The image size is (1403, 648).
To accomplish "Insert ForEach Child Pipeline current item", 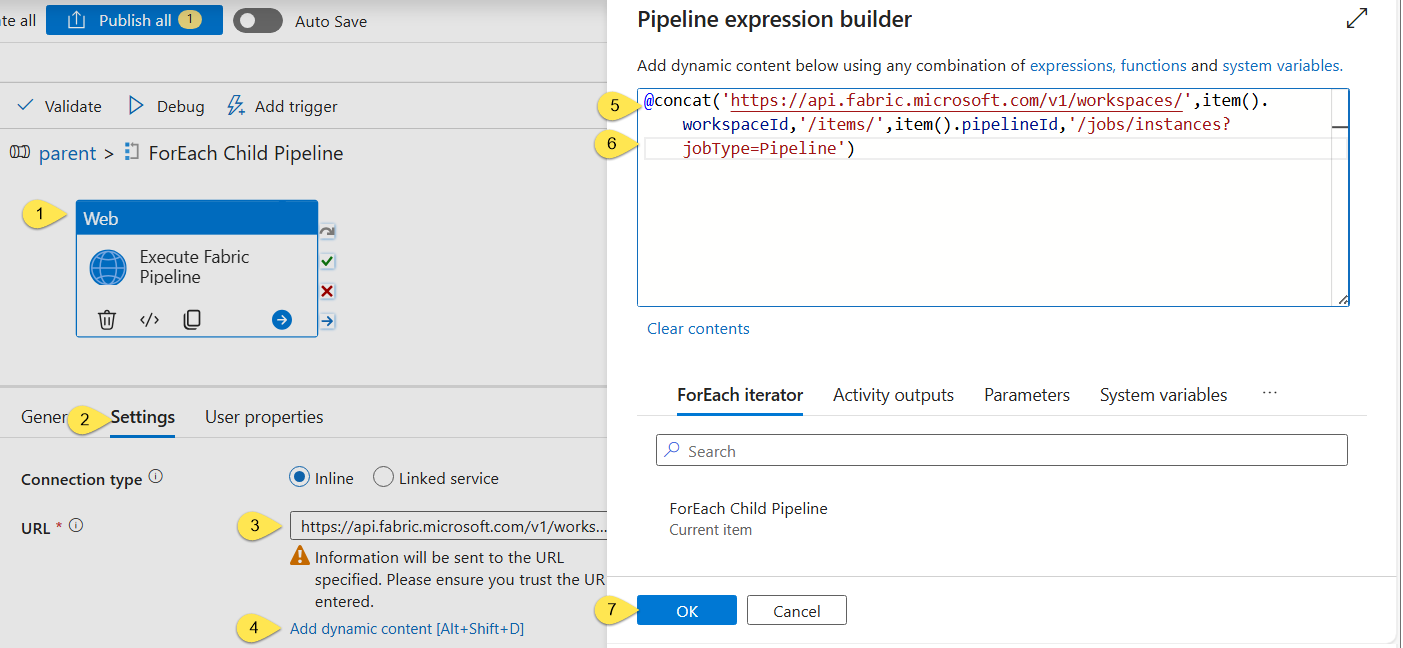I will (749, 518).
